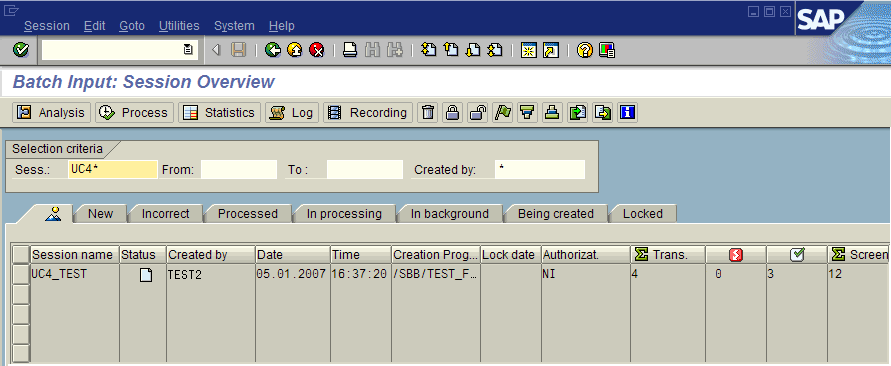This screenshot has width=891, height=366.
Task: Click the Print icon in toolbar
Action: [x=349, y=50]
